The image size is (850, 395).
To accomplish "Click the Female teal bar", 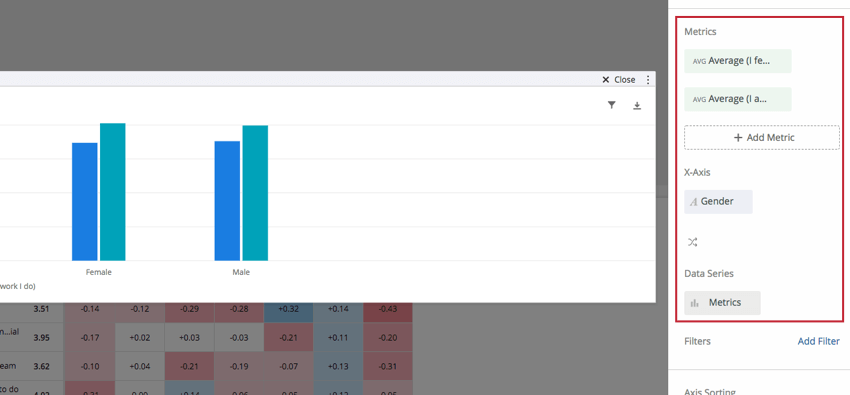I will (113, 192).
